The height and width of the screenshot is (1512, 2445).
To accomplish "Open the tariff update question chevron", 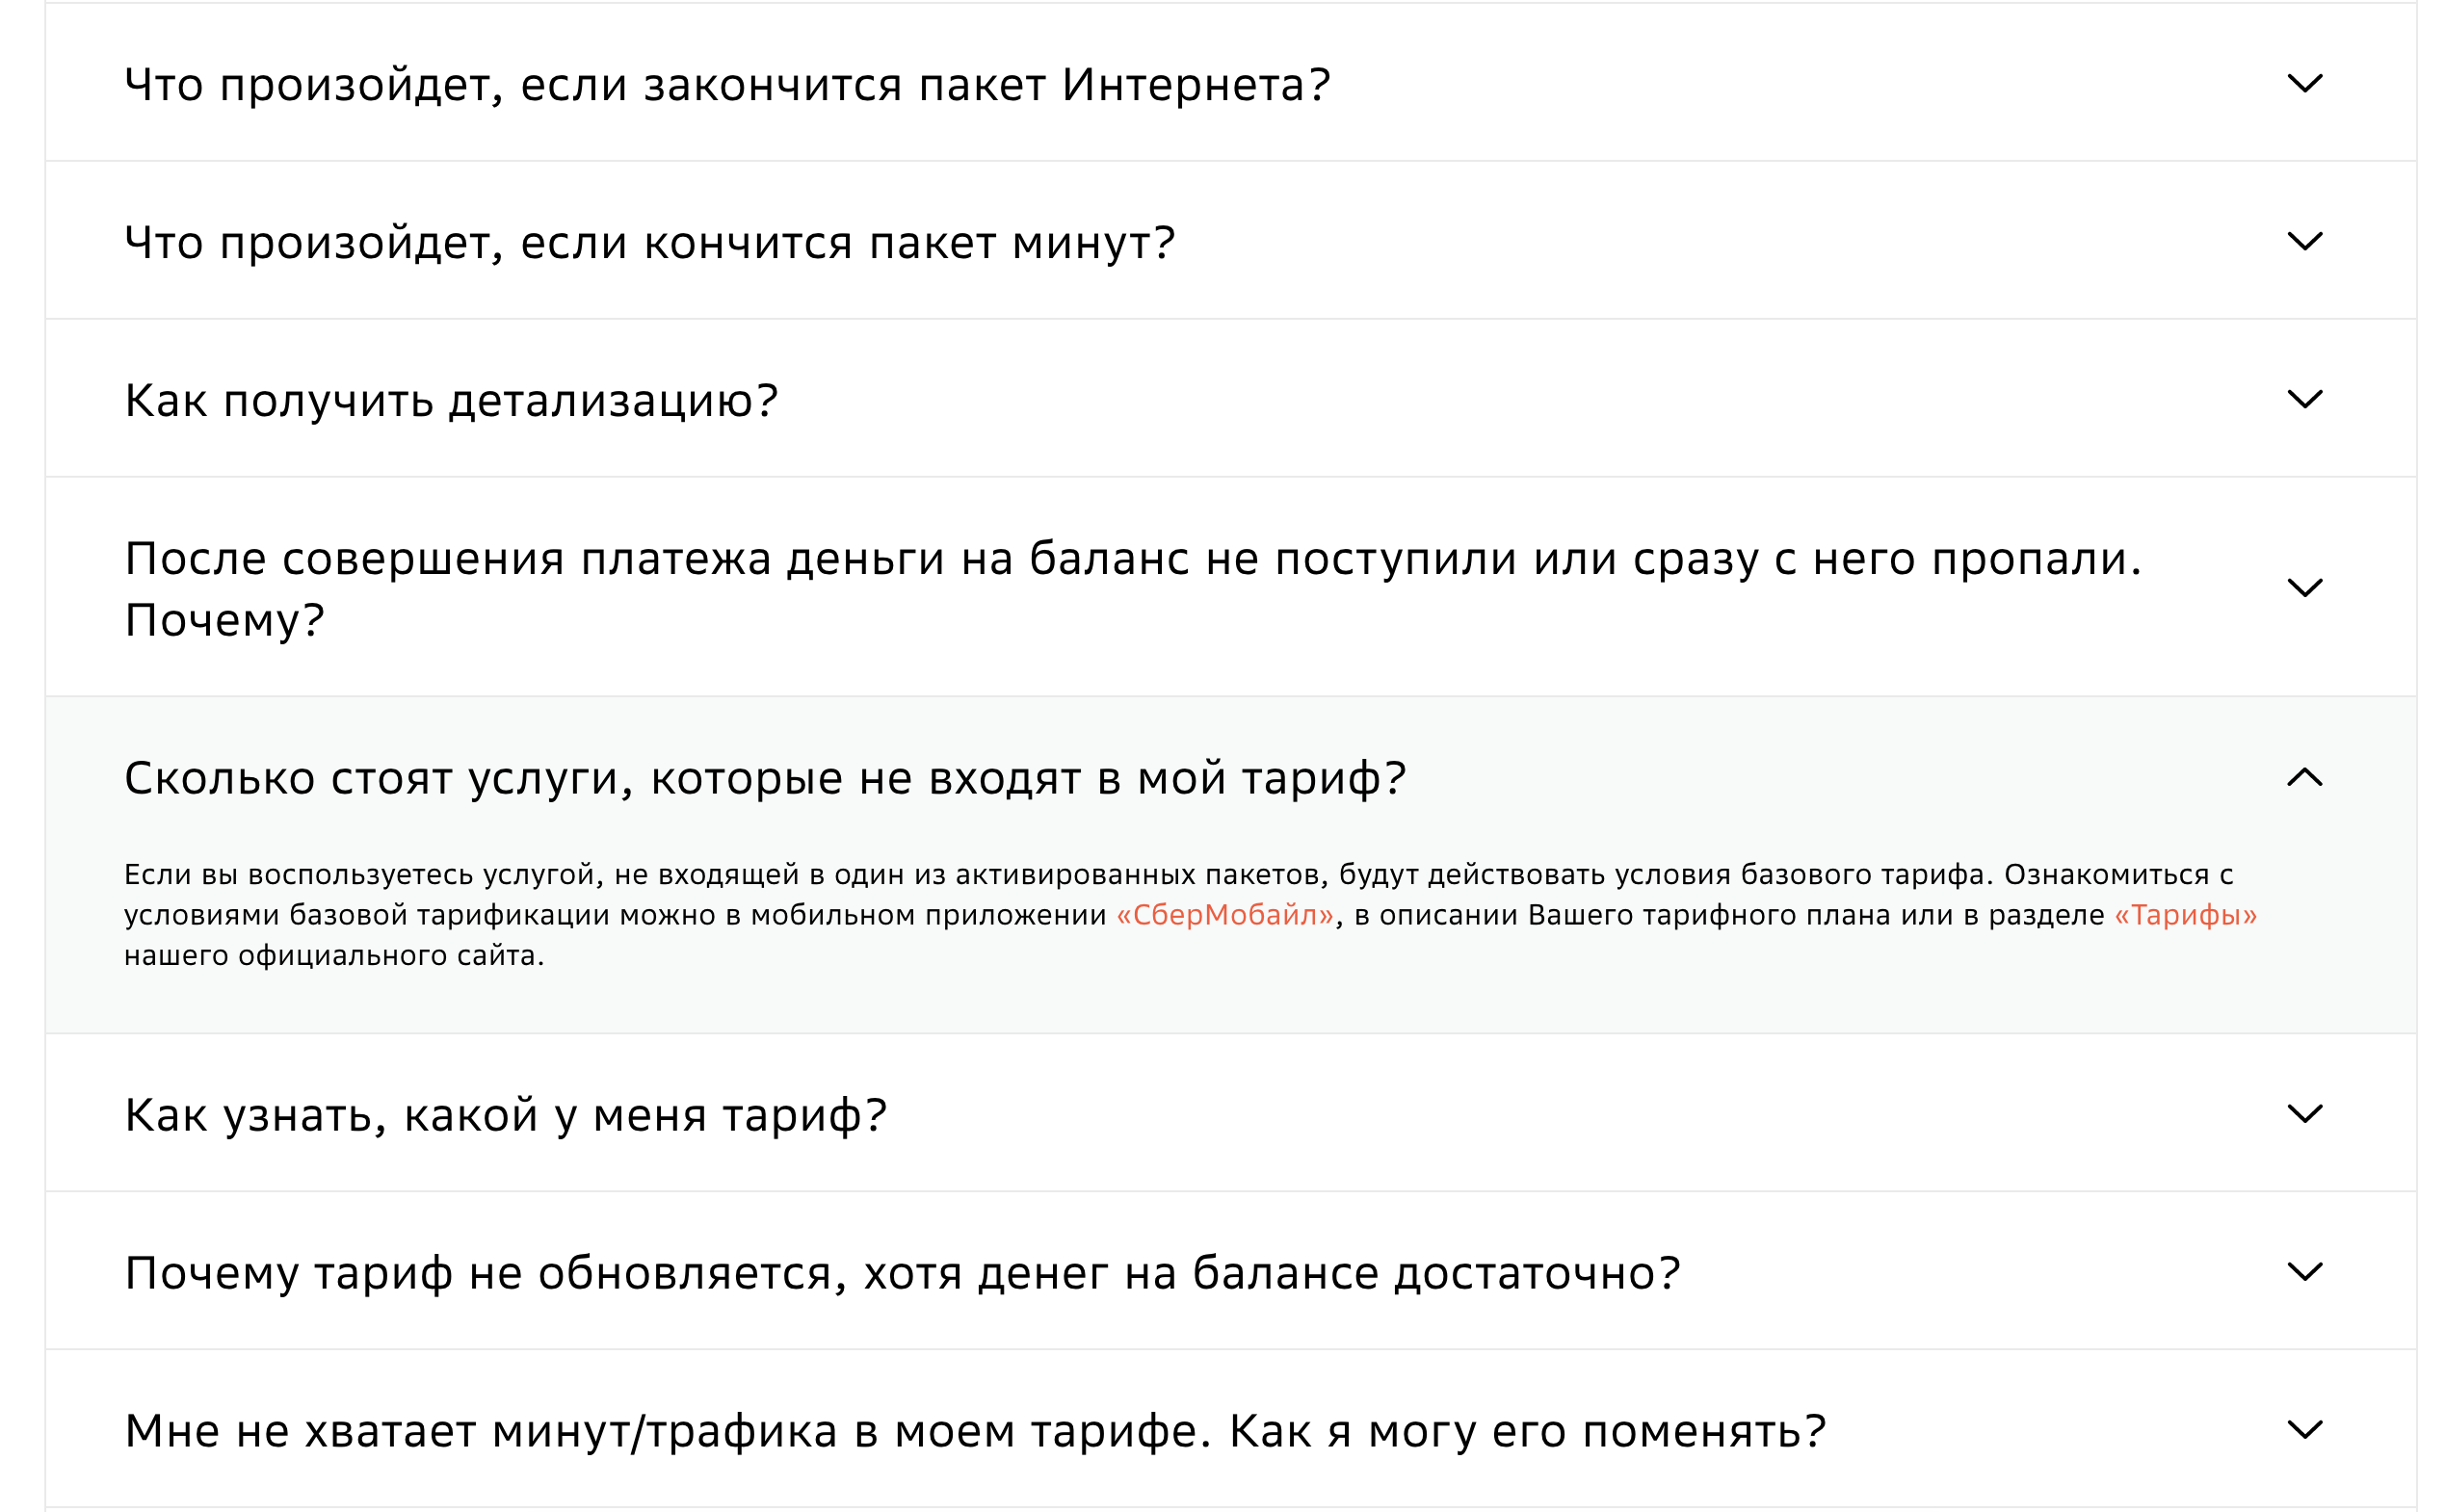I will click(x=2306, y=1270).
